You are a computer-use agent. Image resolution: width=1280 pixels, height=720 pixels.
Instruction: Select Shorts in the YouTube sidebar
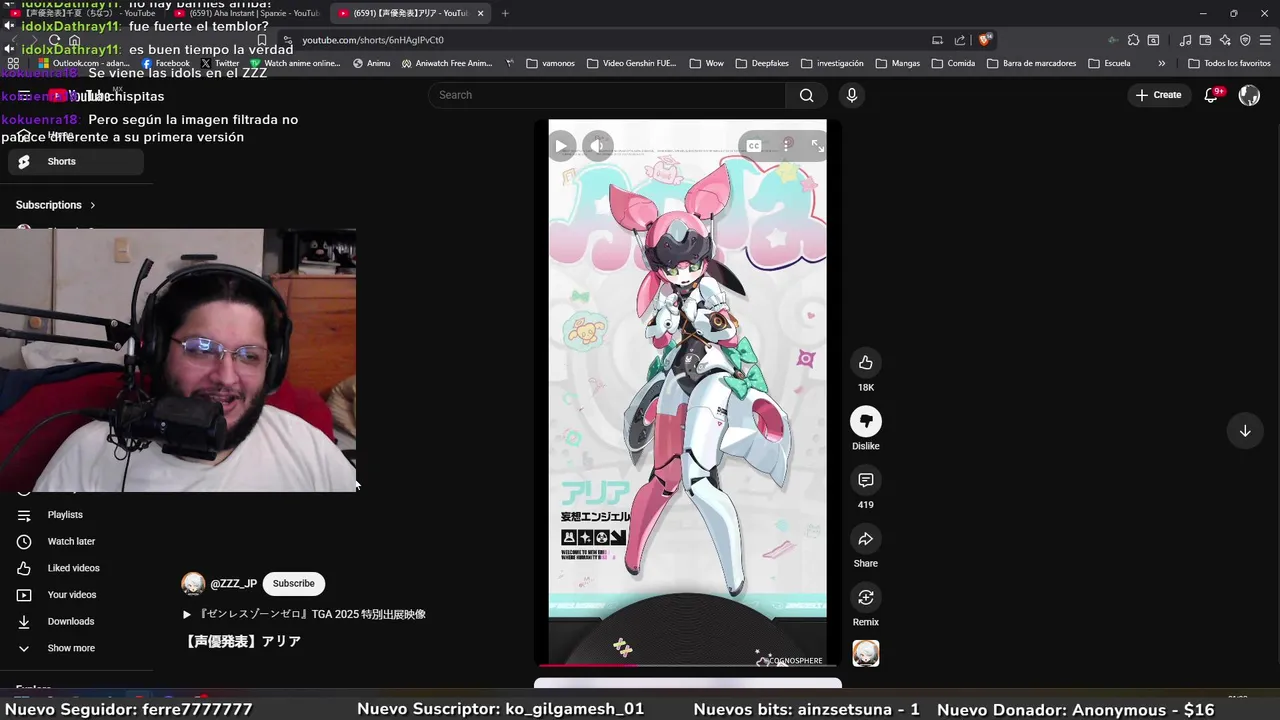tap(76, 161)
